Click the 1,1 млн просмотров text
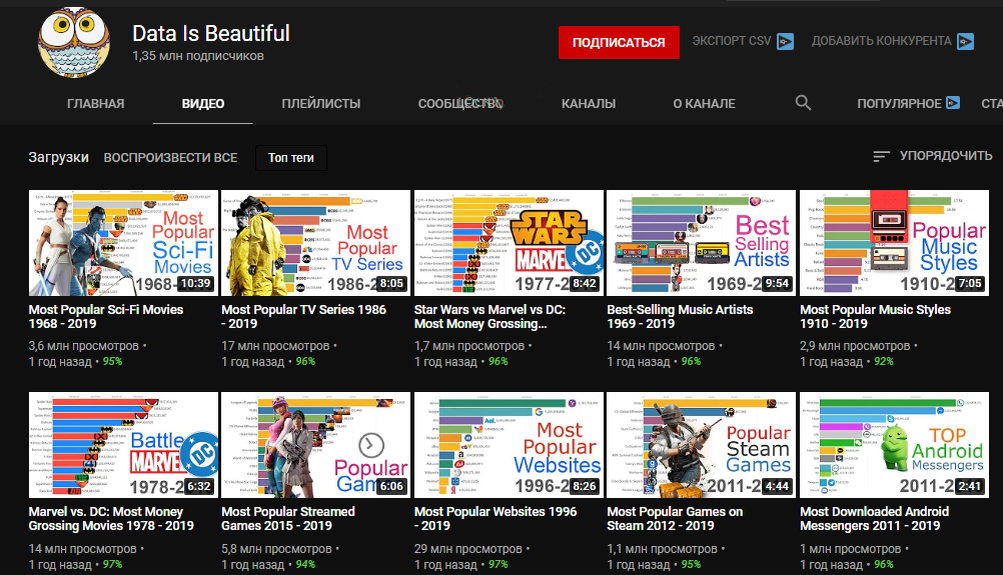Viewport: 1003px width, 575px height. pos(662,549)
